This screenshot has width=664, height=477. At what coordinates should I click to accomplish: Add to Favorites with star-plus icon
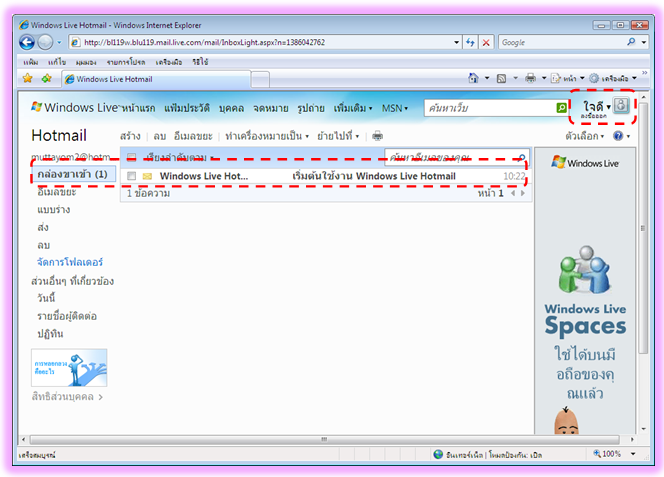47,78
